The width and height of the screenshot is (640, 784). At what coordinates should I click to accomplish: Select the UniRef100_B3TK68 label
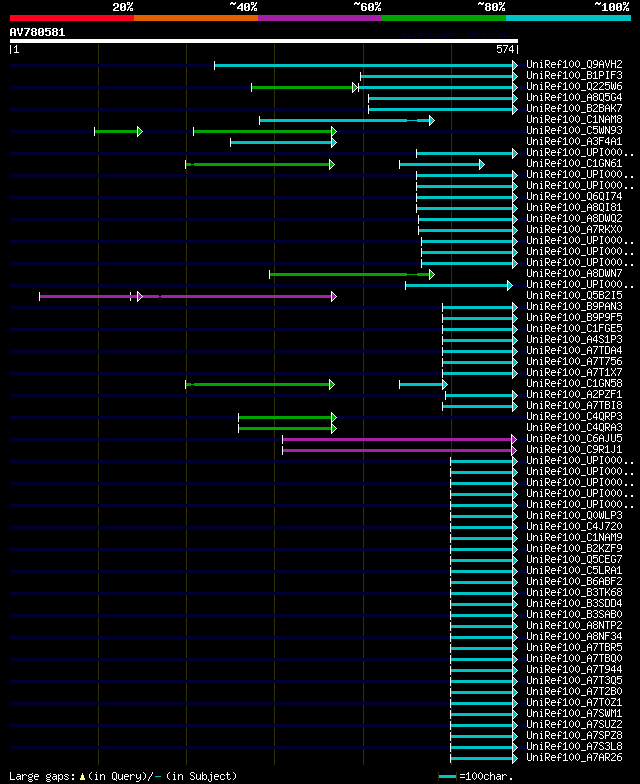click(x=574, y=592)
